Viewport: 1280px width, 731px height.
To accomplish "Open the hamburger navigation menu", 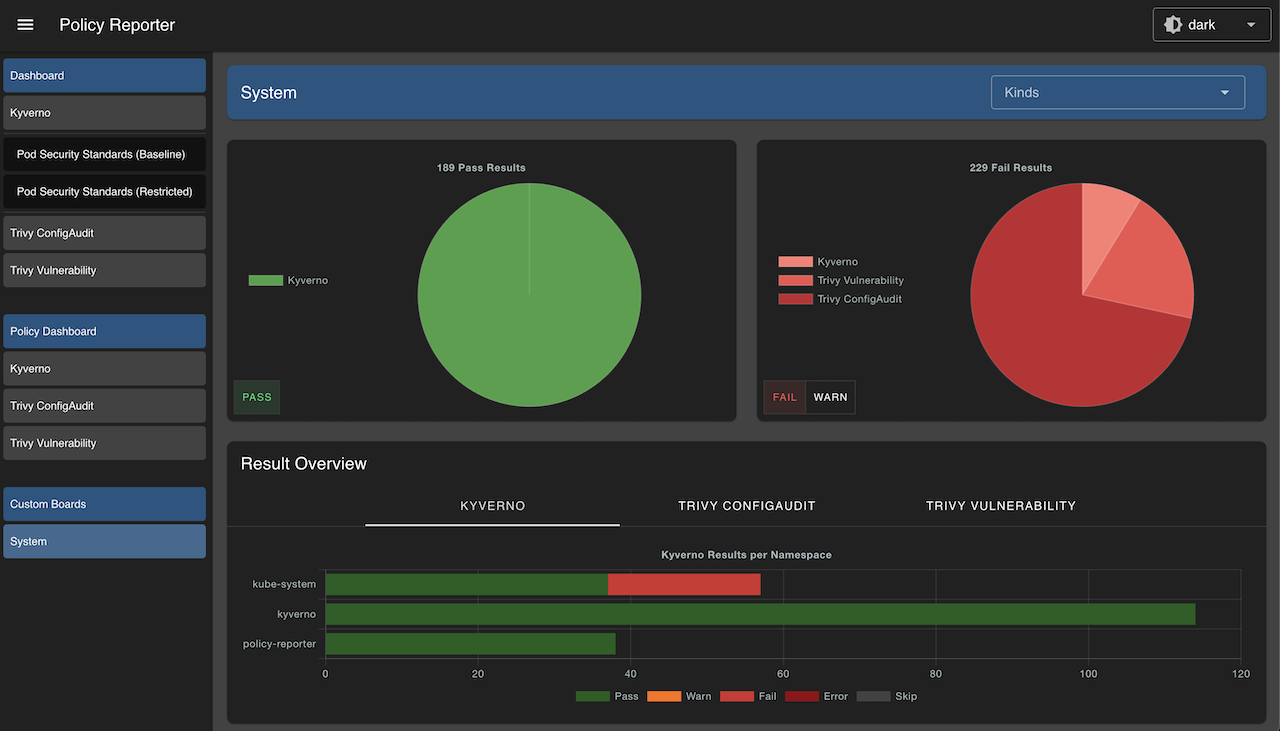I will pos(25,25).
